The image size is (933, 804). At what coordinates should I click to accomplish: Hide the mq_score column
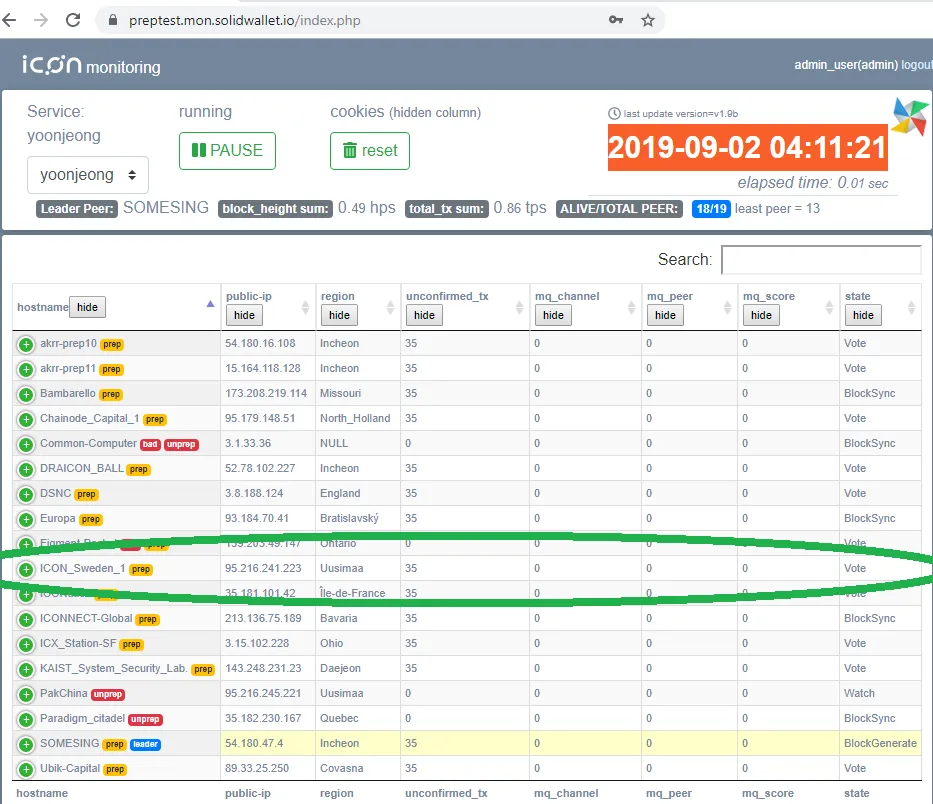point(761,315)
